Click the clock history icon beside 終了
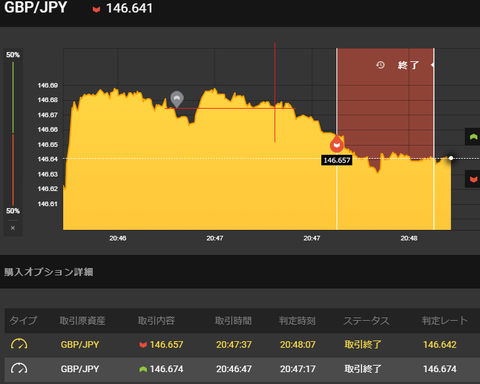 point(380,65)
